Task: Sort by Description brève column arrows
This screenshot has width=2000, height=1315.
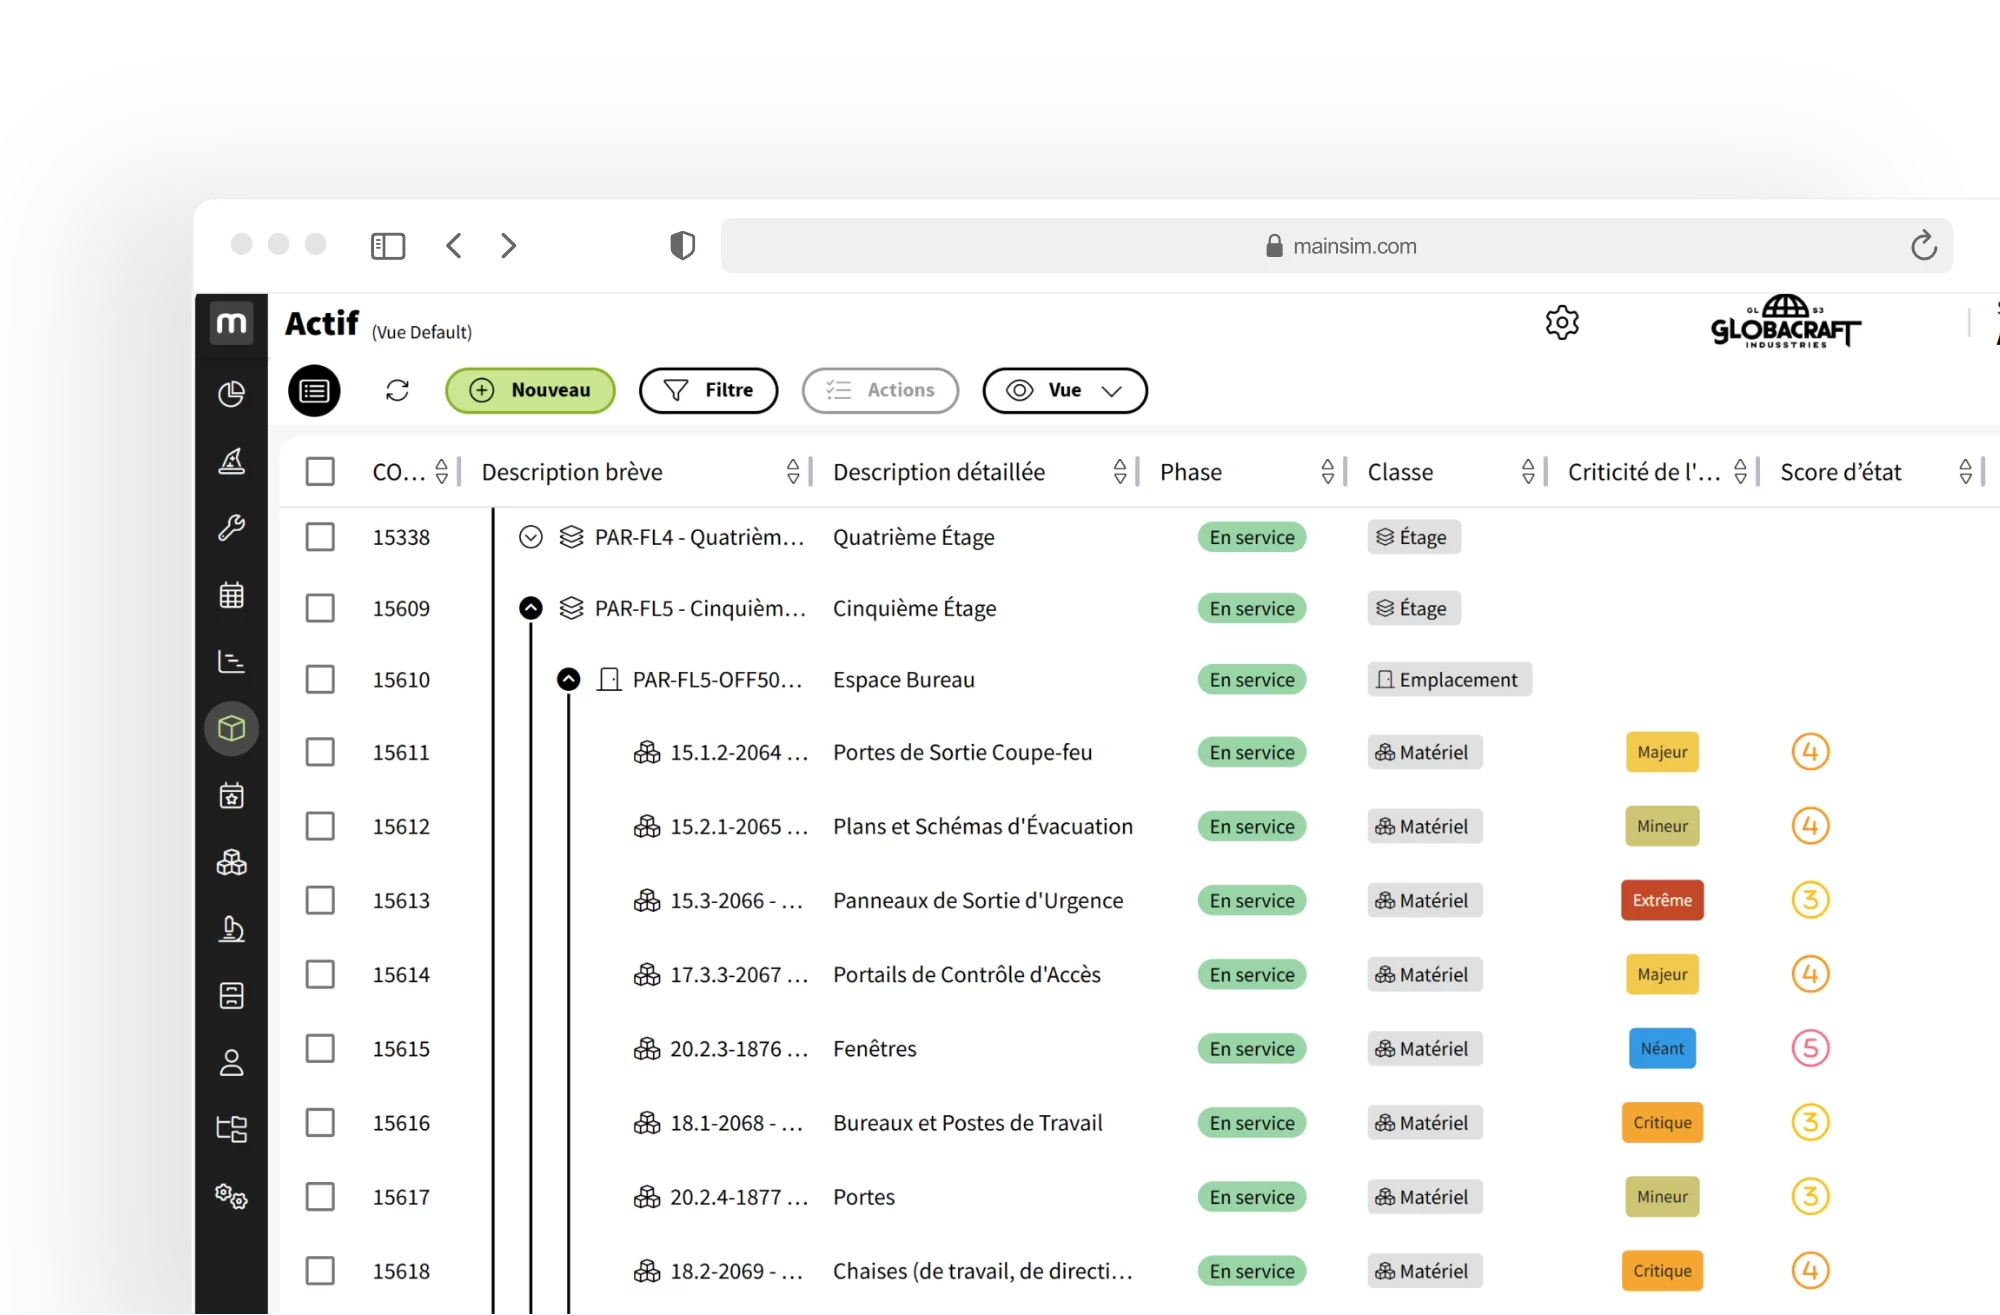Action: (x=793, y=472)
